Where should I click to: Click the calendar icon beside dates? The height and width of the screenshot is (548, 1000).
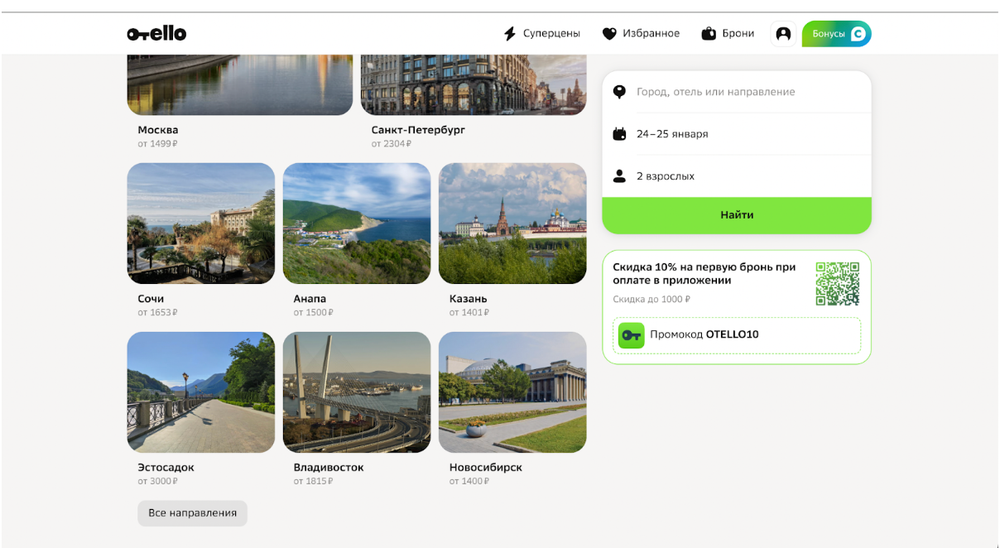[x=619, y=134]
